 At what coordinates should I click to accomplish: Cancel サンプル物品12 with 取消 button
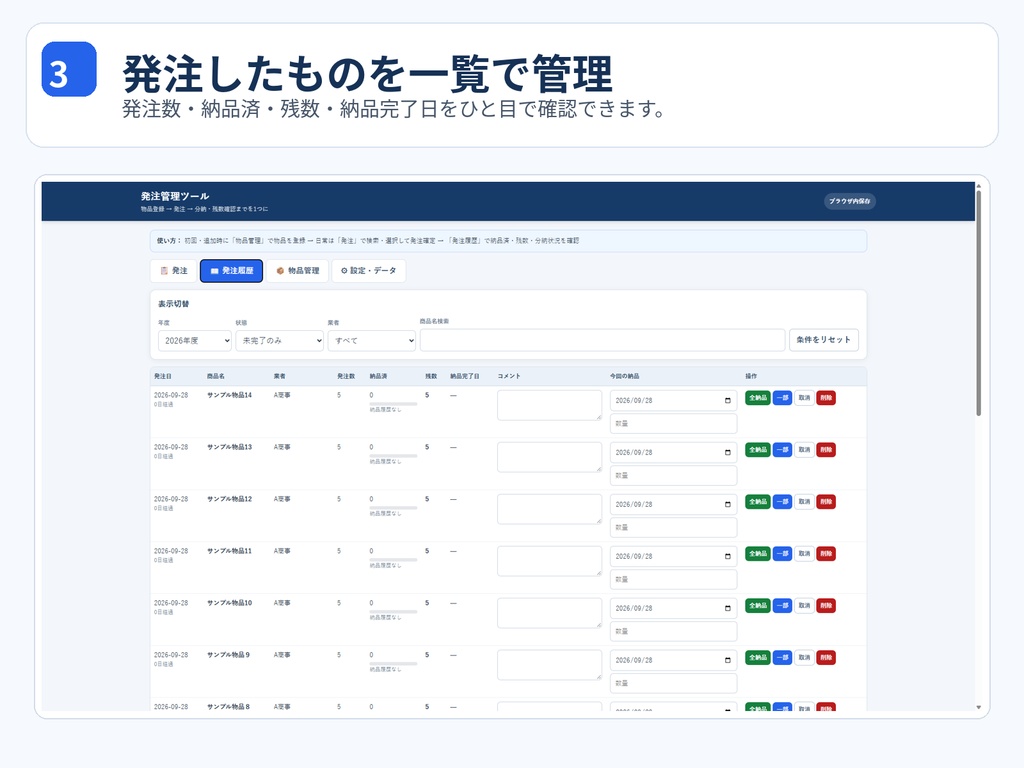tap(804, 502)
